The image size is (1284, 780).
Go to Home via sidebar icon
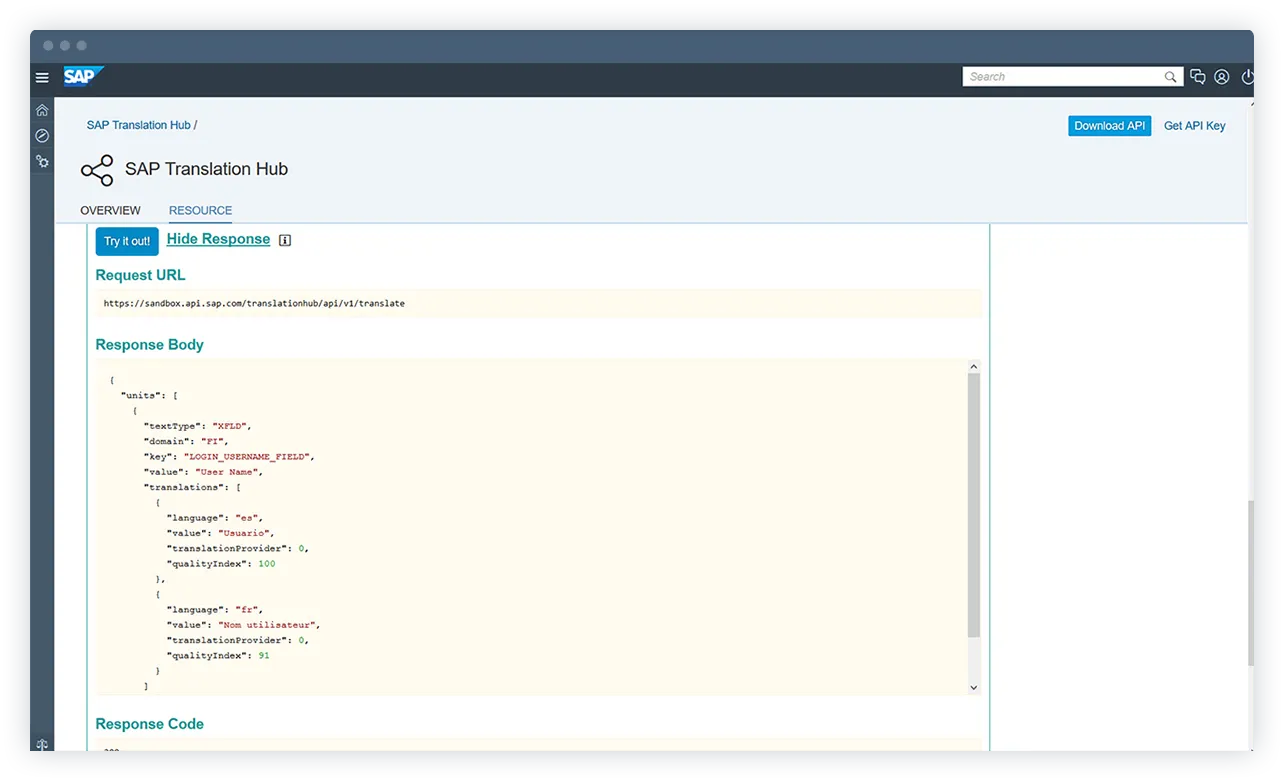coord(42,110)
